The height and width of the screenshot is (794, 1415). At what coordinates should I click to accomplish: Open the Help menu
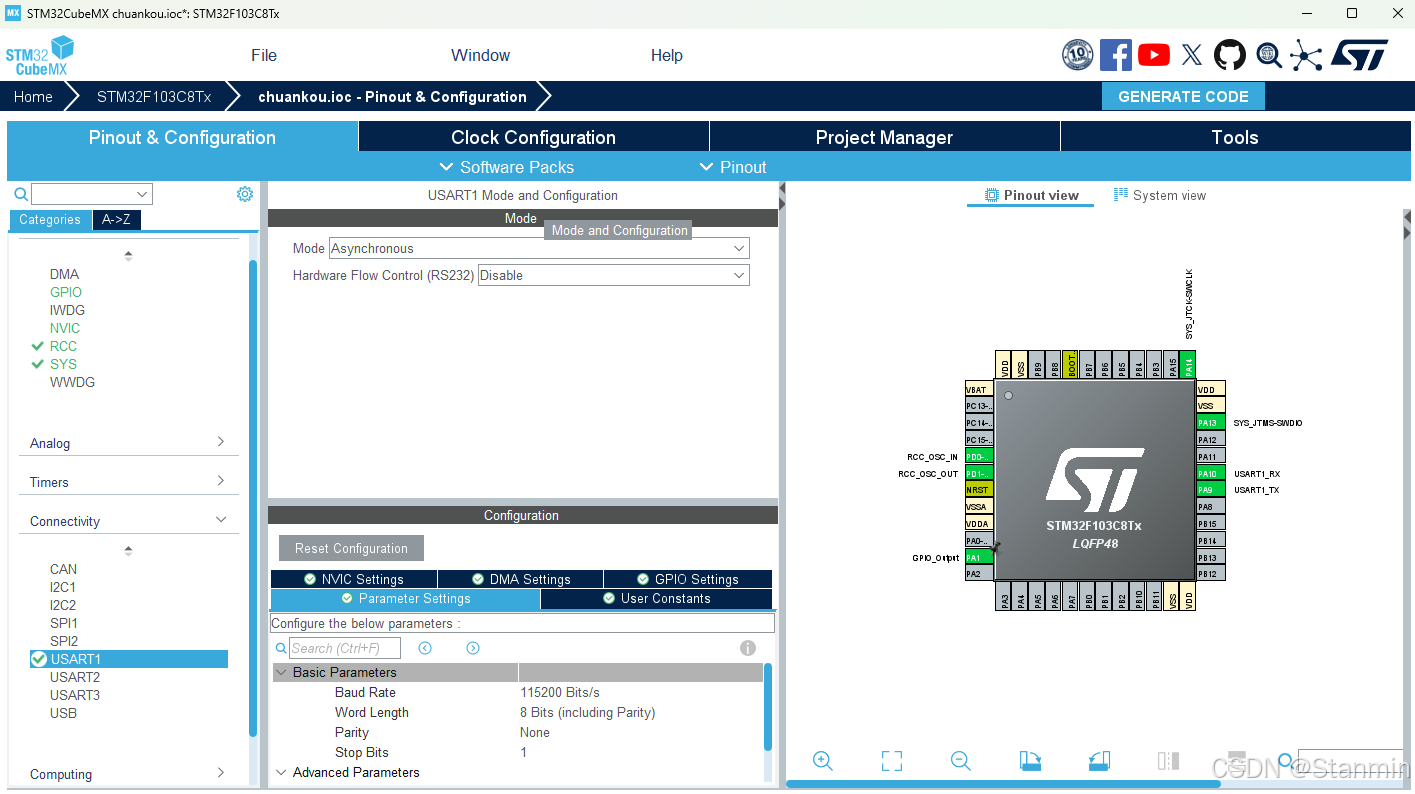[x=667, y=55]
